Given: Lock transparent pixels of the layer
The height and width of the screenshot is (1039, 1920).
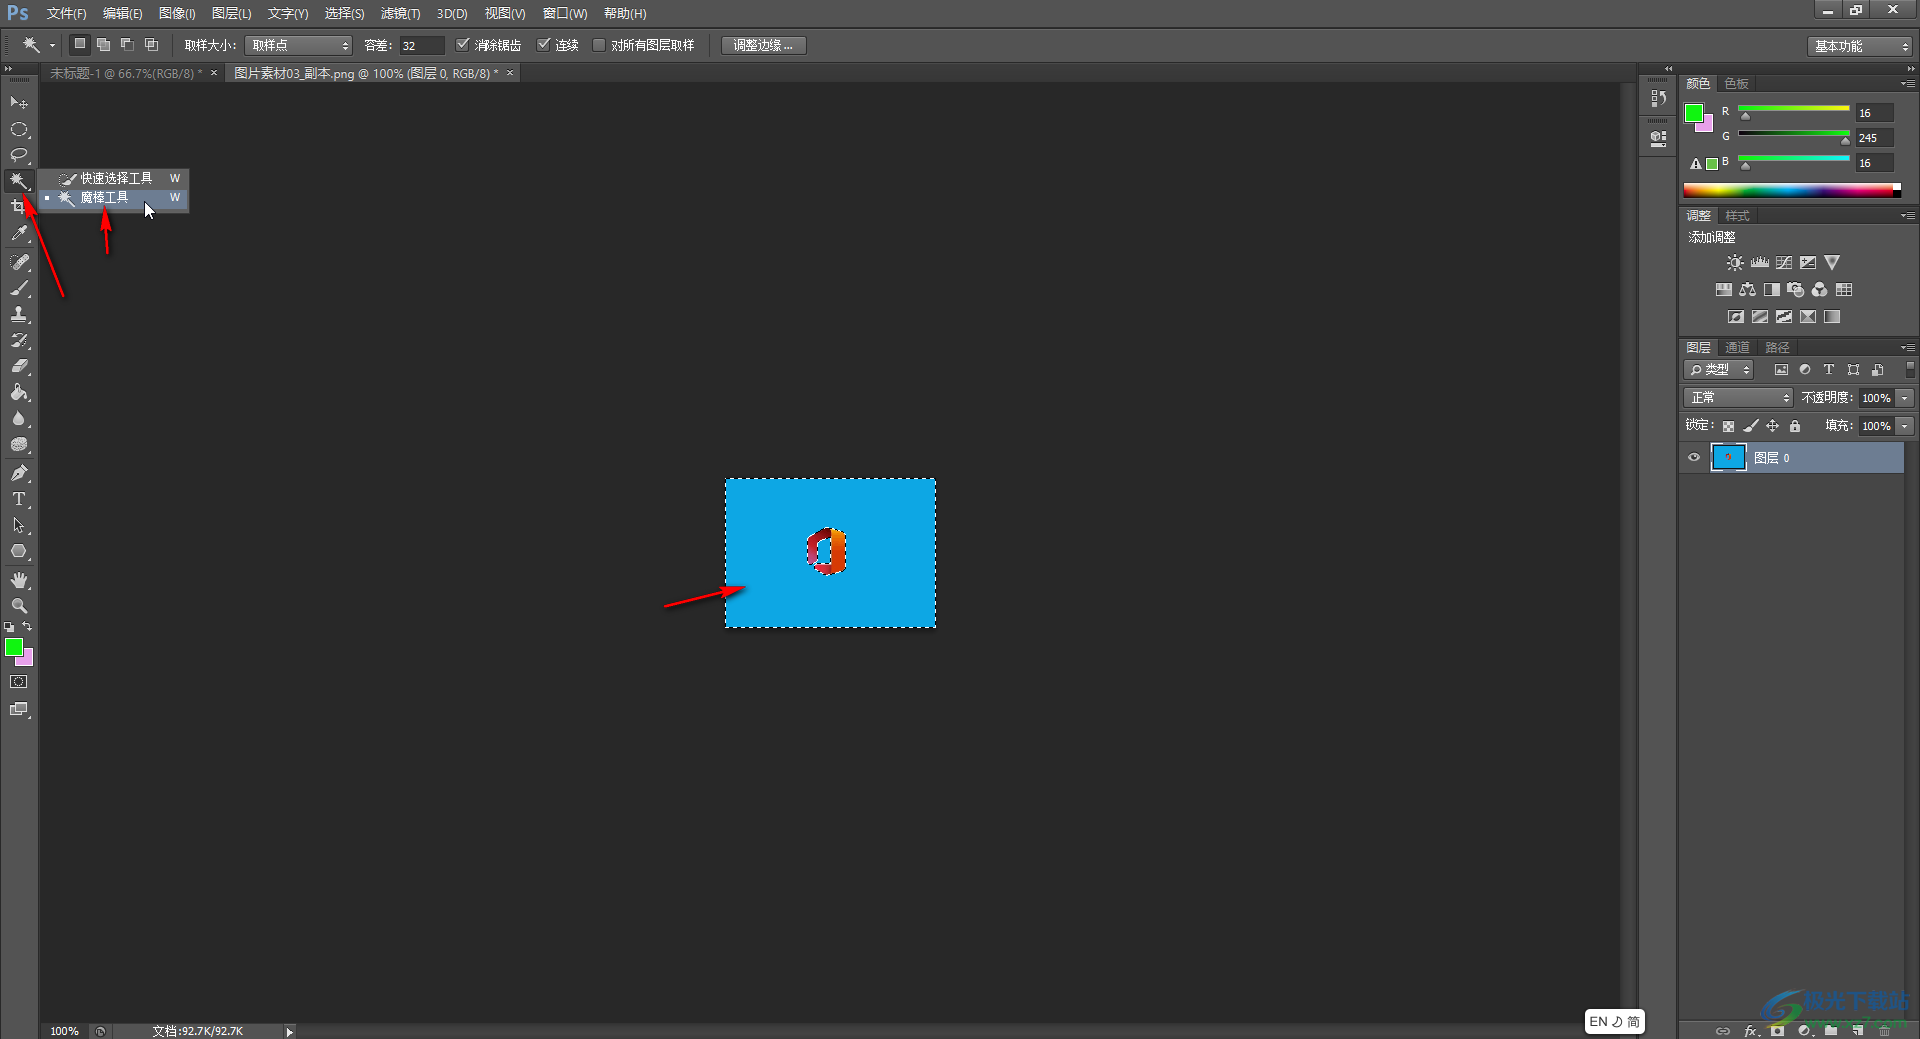Looking at the screenshot, I should [x=1728, y=426].
